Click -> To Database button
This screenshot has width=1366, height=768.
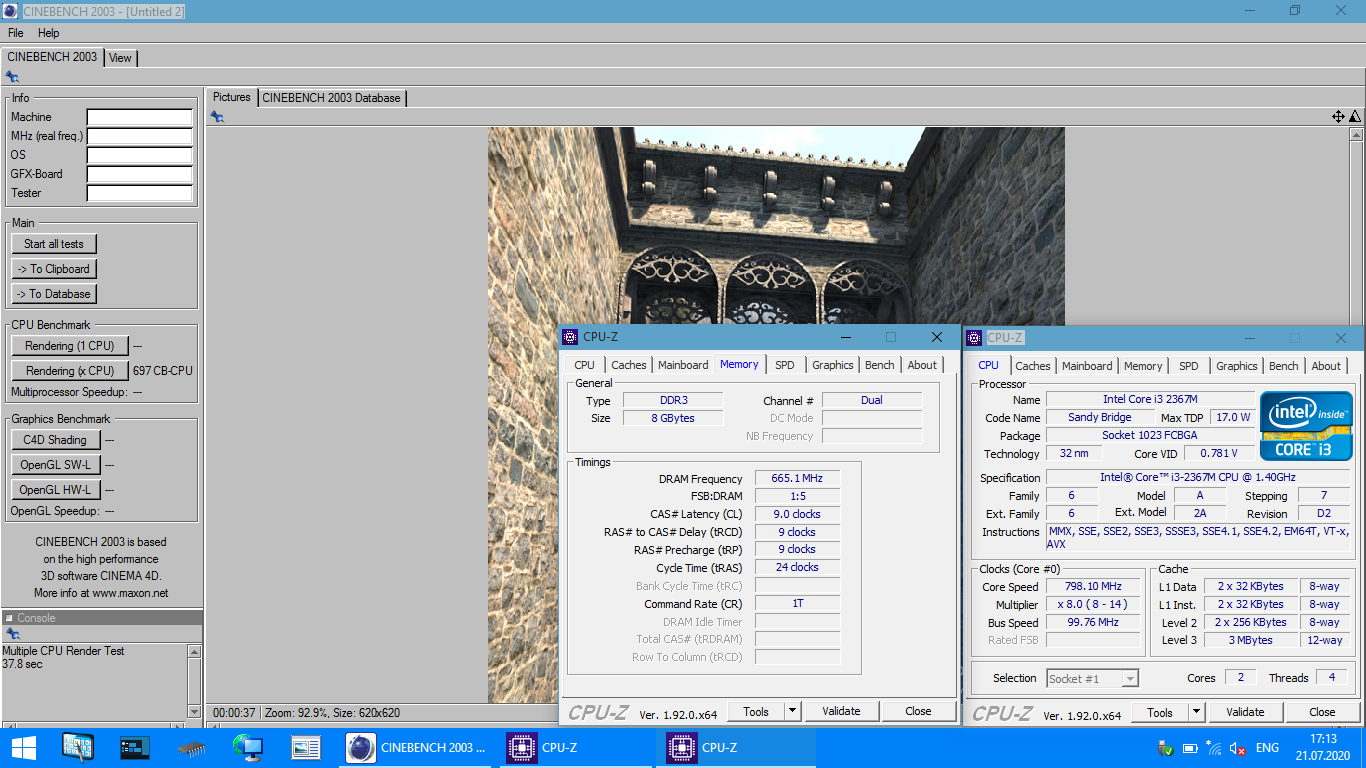point(54,294)
